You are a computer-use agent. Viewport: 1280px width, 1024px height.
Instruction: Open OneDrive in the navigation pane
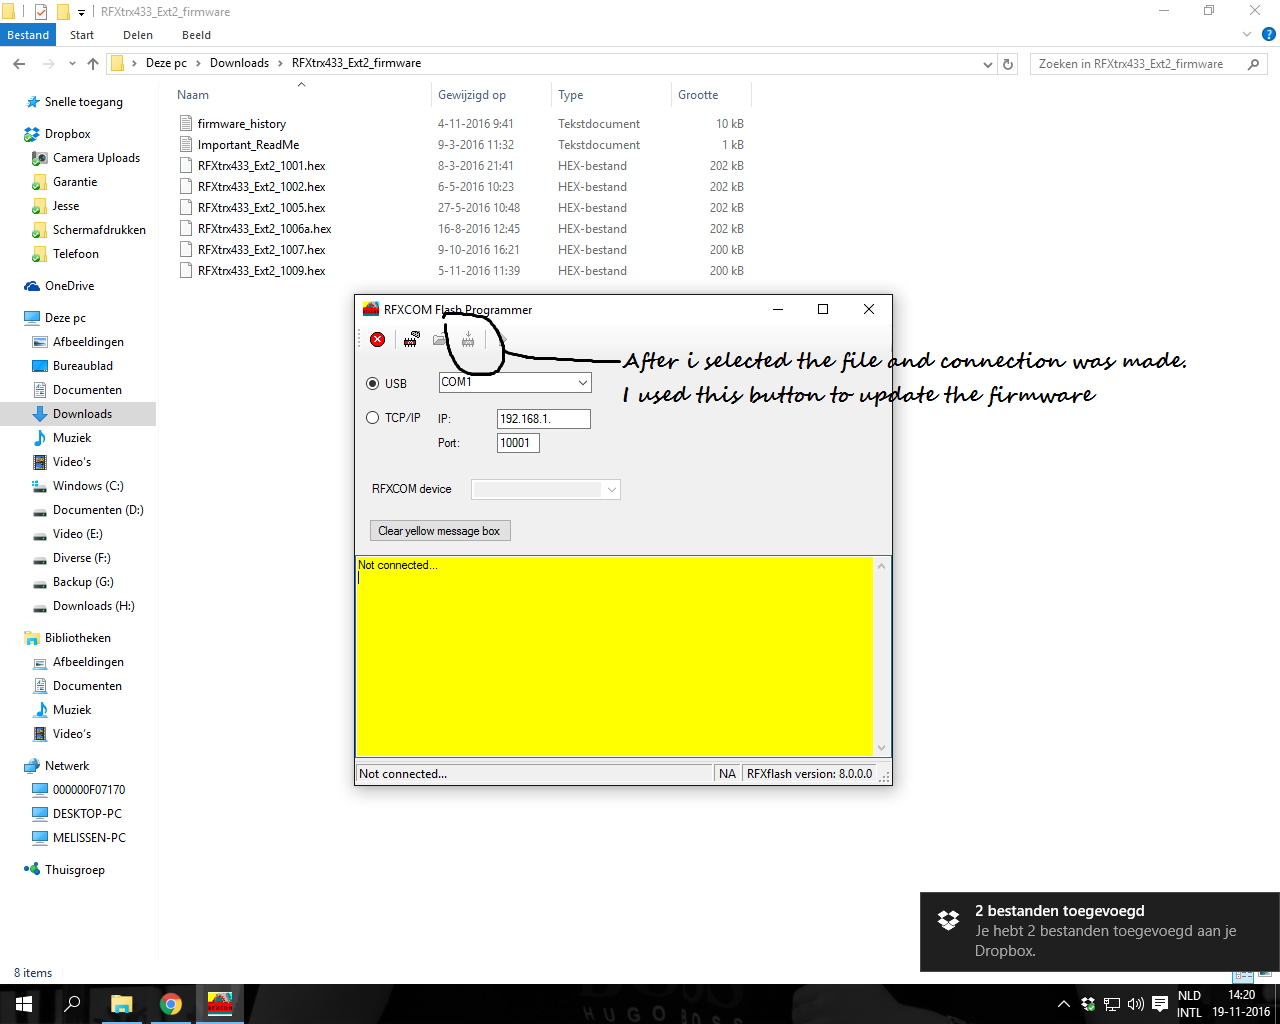coord(69,286)
